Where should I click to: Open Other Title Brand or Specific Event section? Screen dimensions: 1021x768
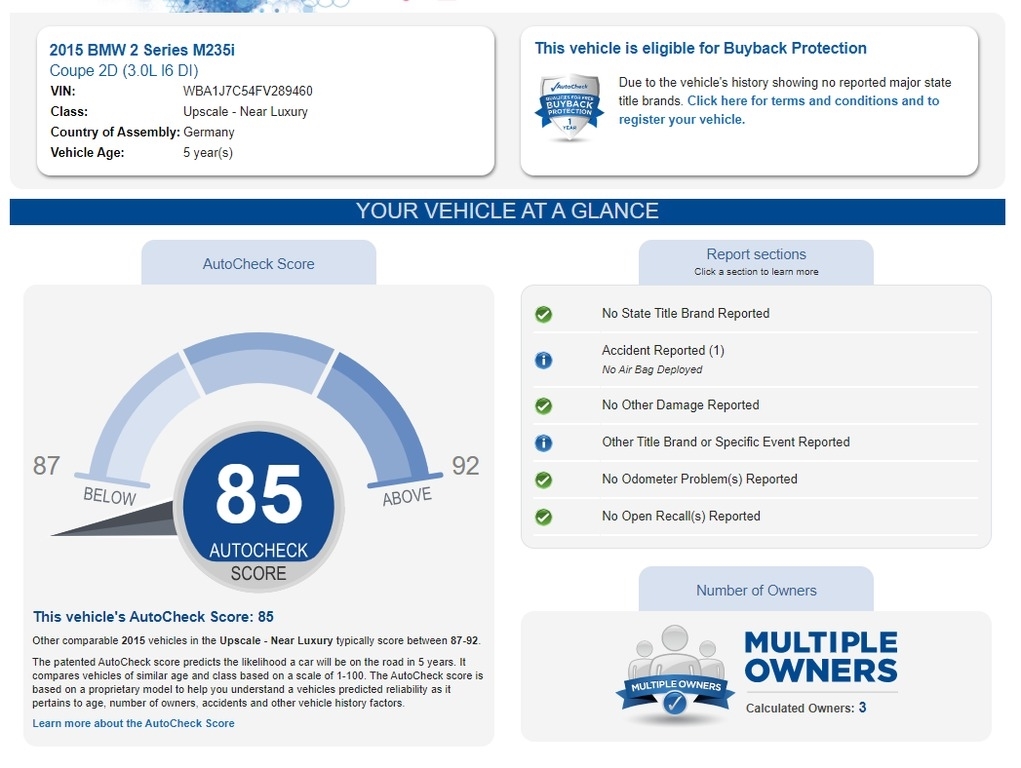pos(725,442)
